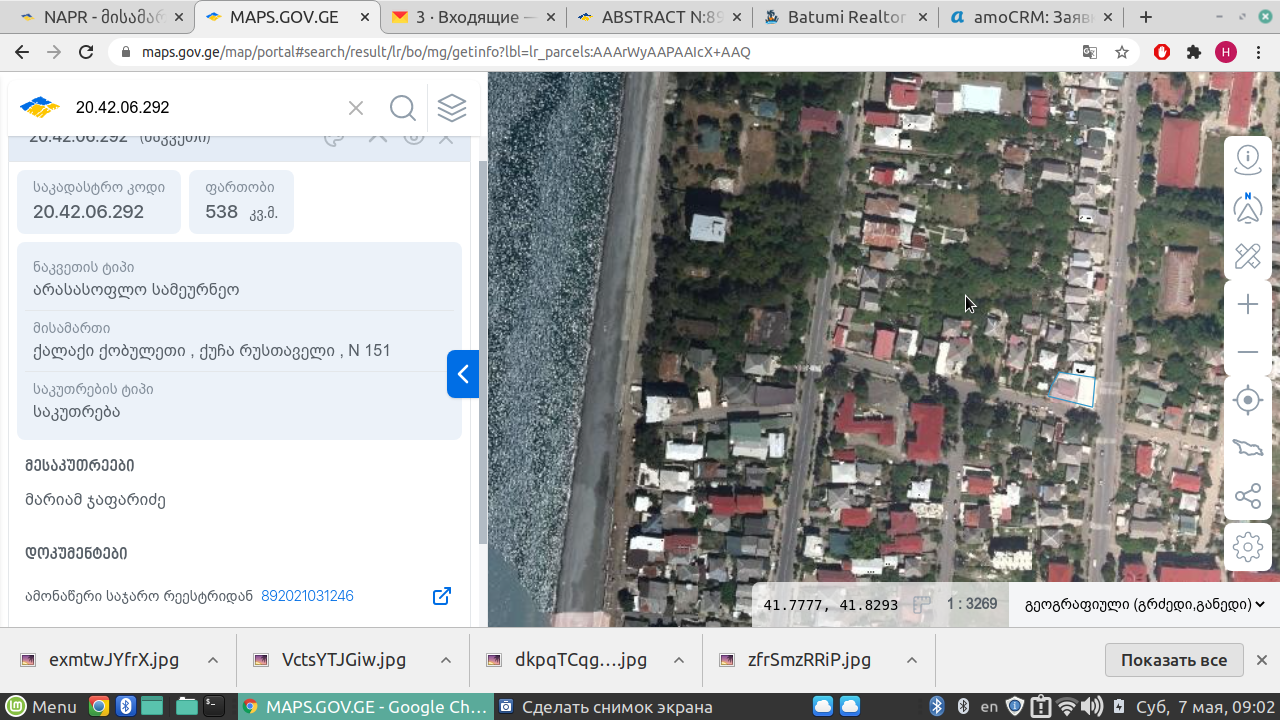The image size is (1280, 720).
Task: Click the magnifier search icon
Action: [x=403, y=108]
